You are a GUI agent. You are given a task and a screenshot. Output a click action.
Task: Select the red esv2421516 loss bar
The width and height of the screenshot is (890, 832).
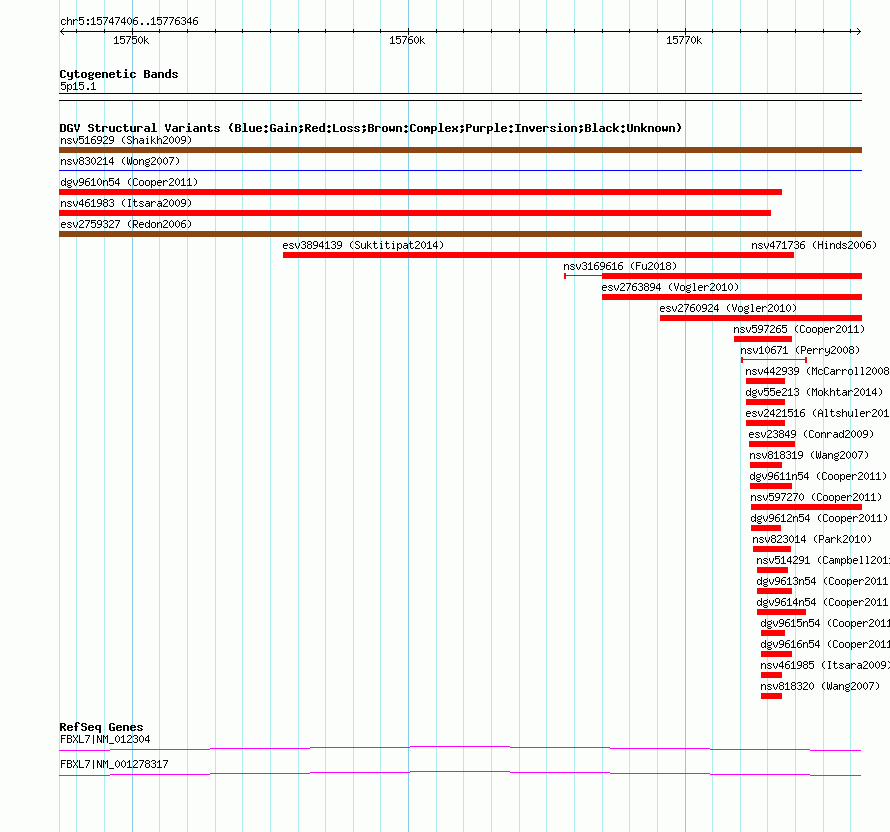click(765, 423)
